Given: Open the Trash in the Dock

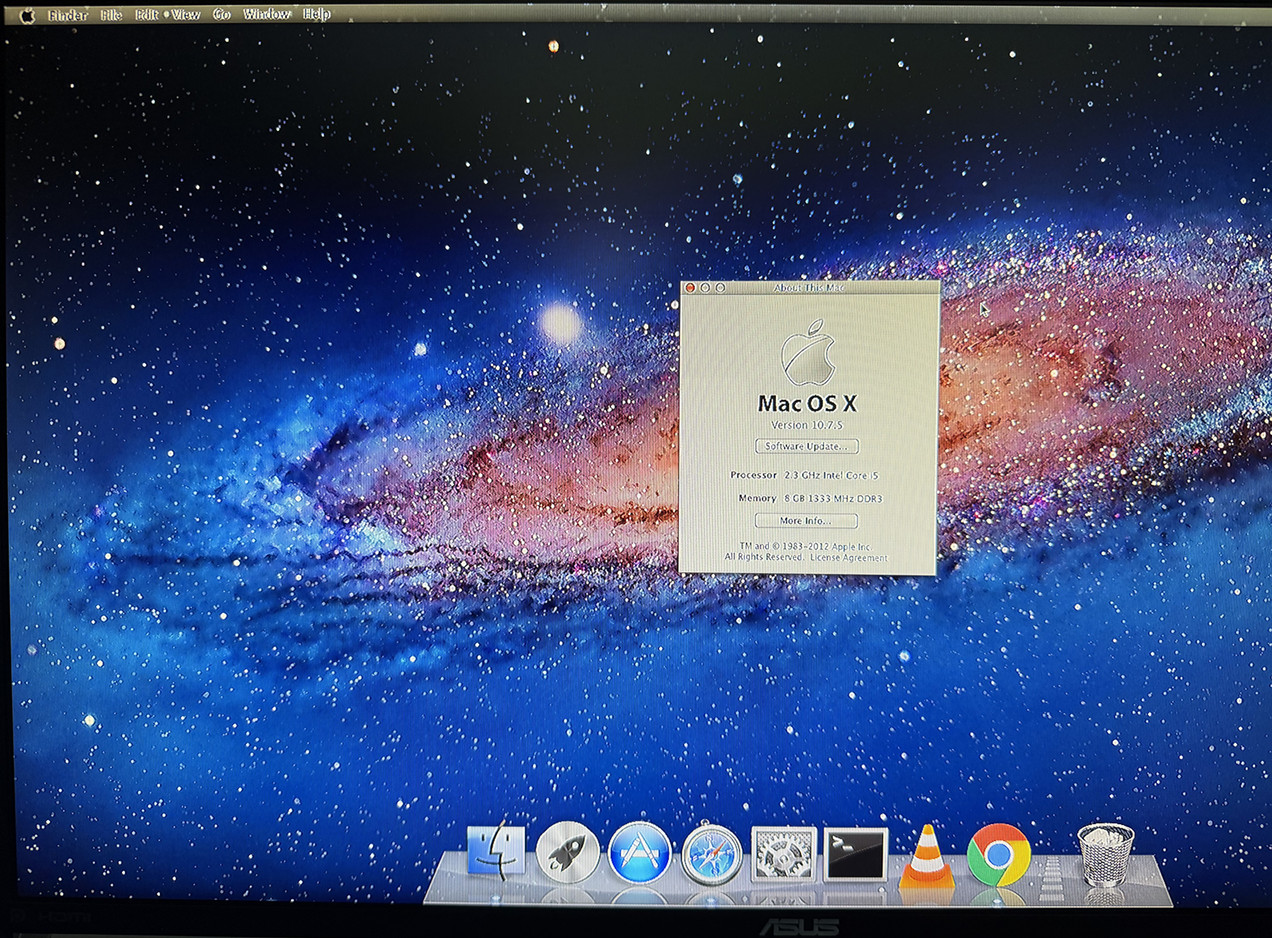Looking at the screenshot, I should click(1106, 855).
